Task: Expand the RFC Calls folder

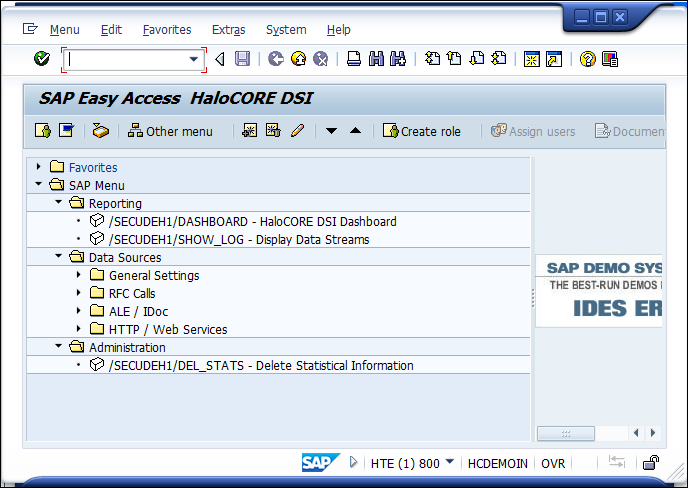Action: (x=79, y=293)
